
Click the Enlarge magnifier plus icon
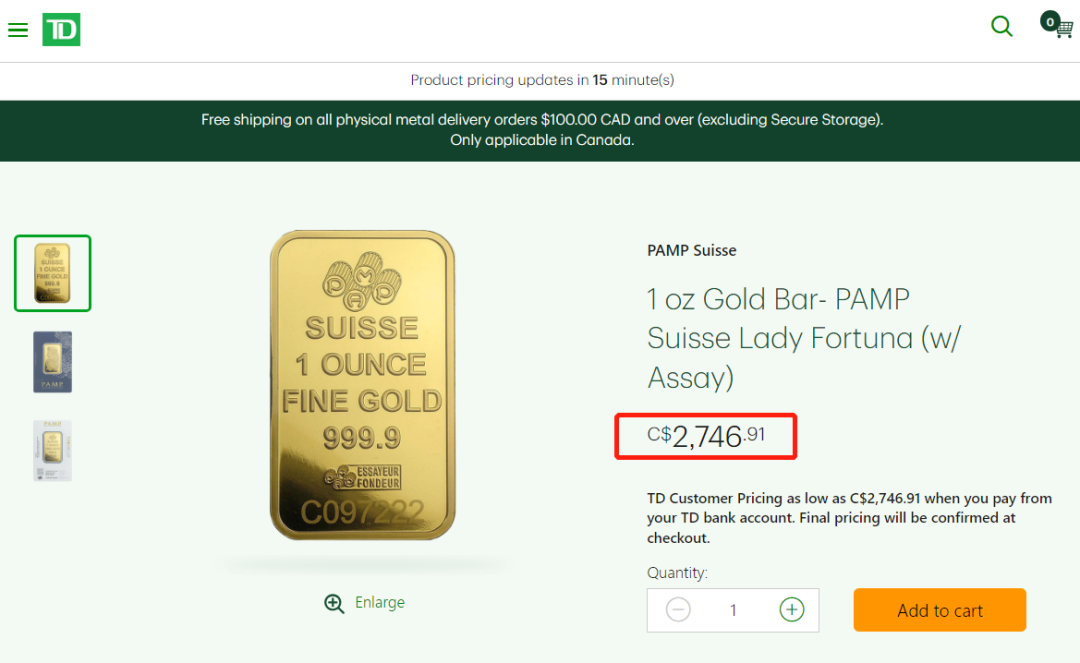[334, 603]
